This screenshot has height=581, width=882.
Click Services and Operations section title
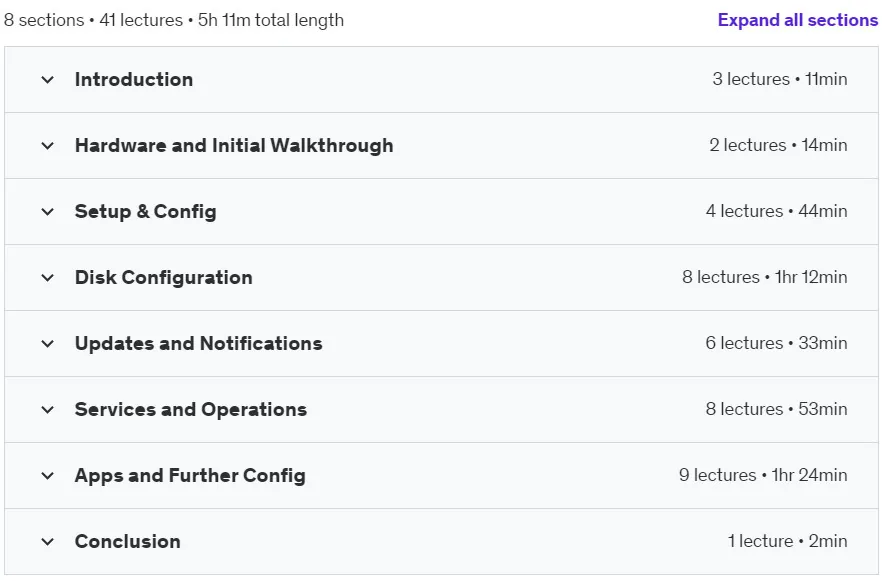point(191,409)
